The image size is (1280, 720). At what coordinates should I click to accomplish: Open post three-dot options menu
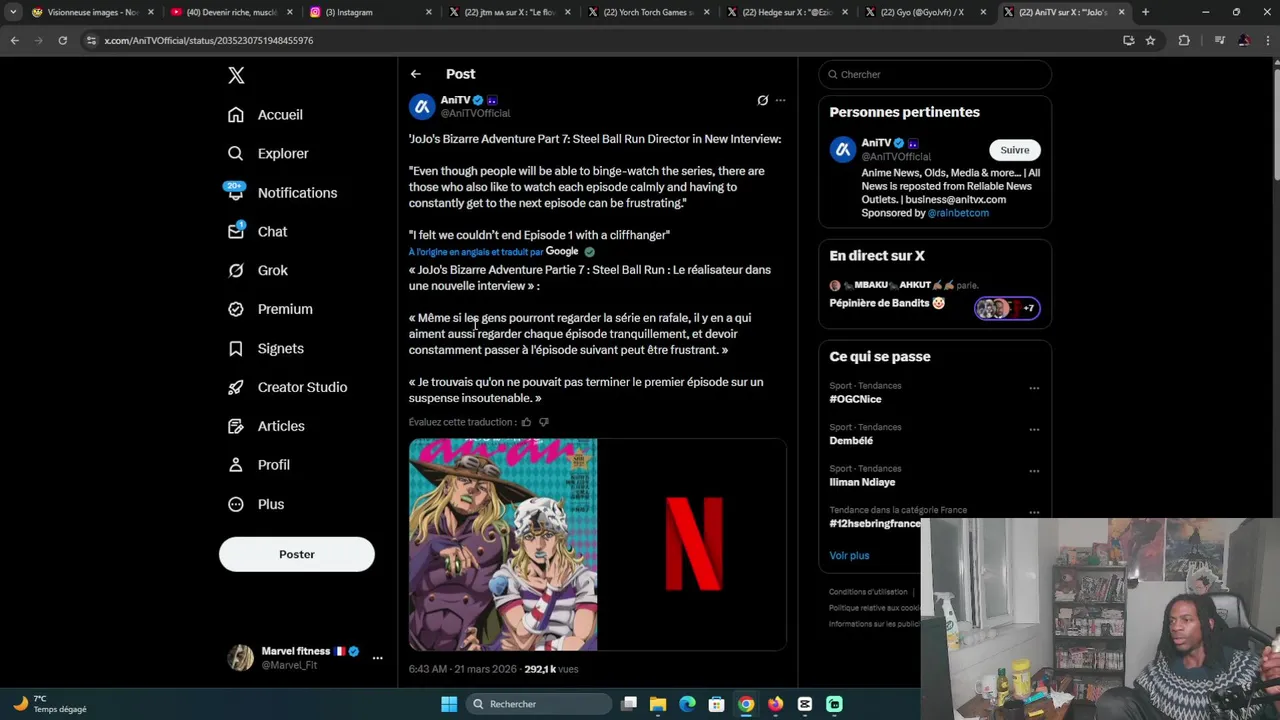(x=780, y=100)
